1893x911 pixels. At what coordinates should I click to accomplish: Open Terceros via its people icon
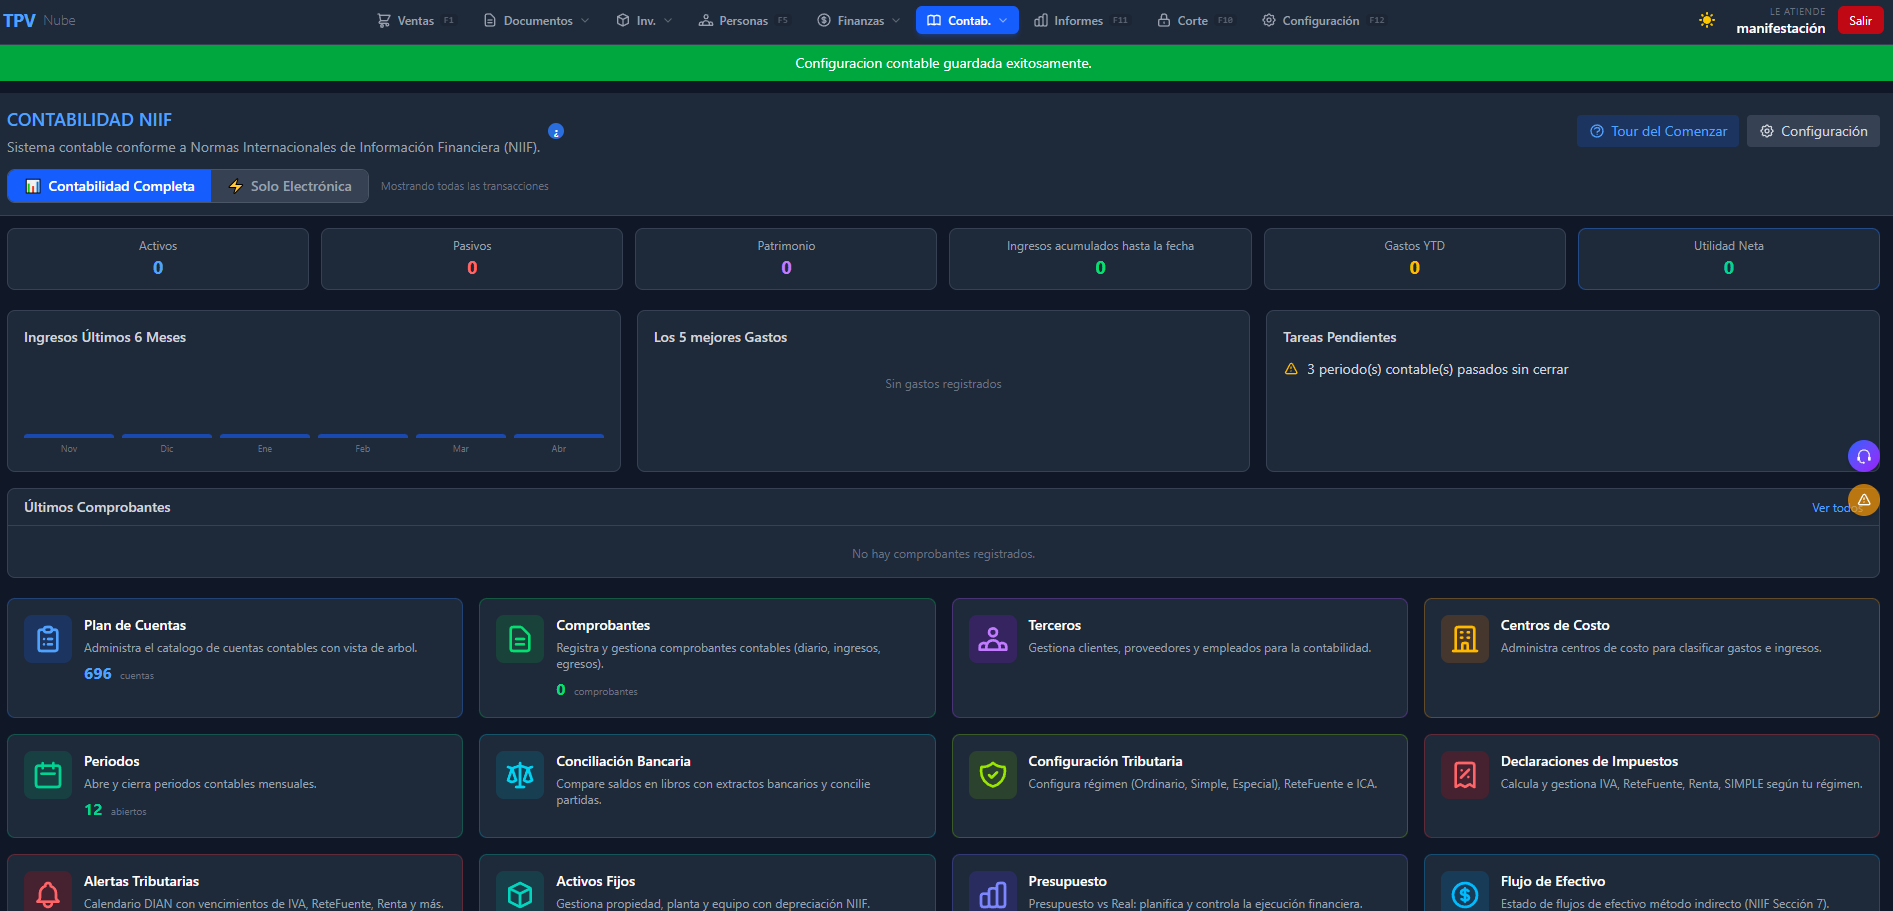click(x=992, y=639)
